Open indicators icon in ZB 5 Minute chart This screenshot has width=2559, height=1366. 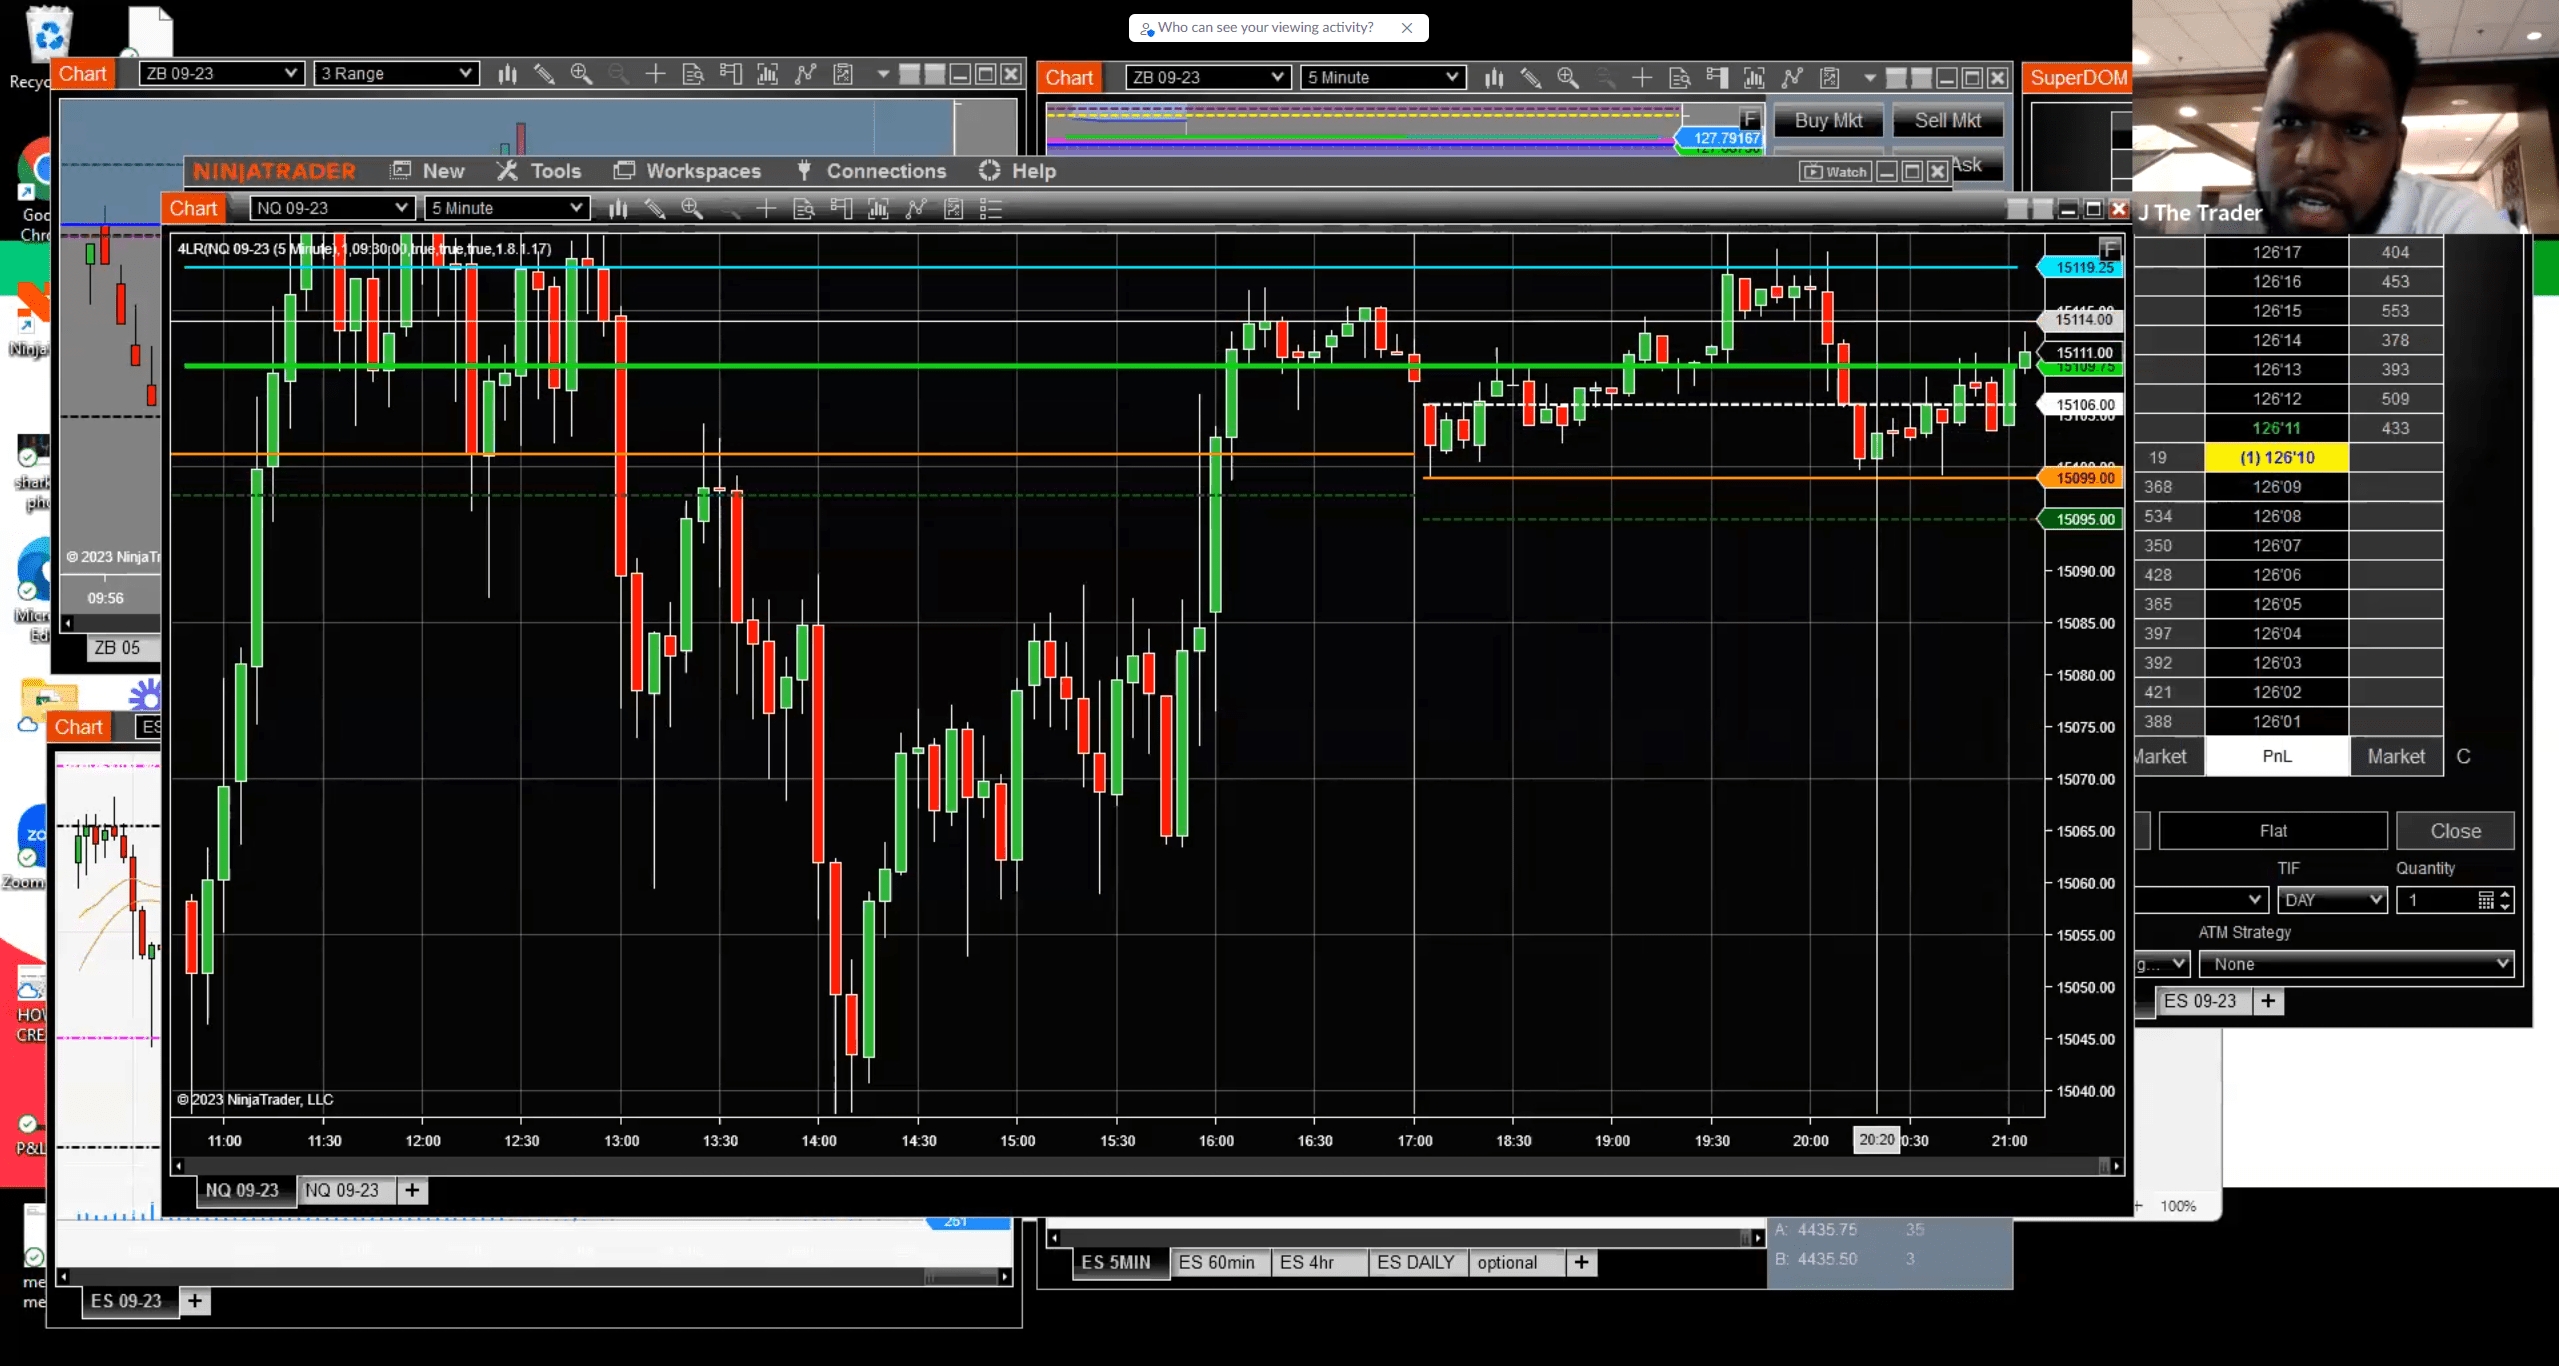click(1754, 77)
